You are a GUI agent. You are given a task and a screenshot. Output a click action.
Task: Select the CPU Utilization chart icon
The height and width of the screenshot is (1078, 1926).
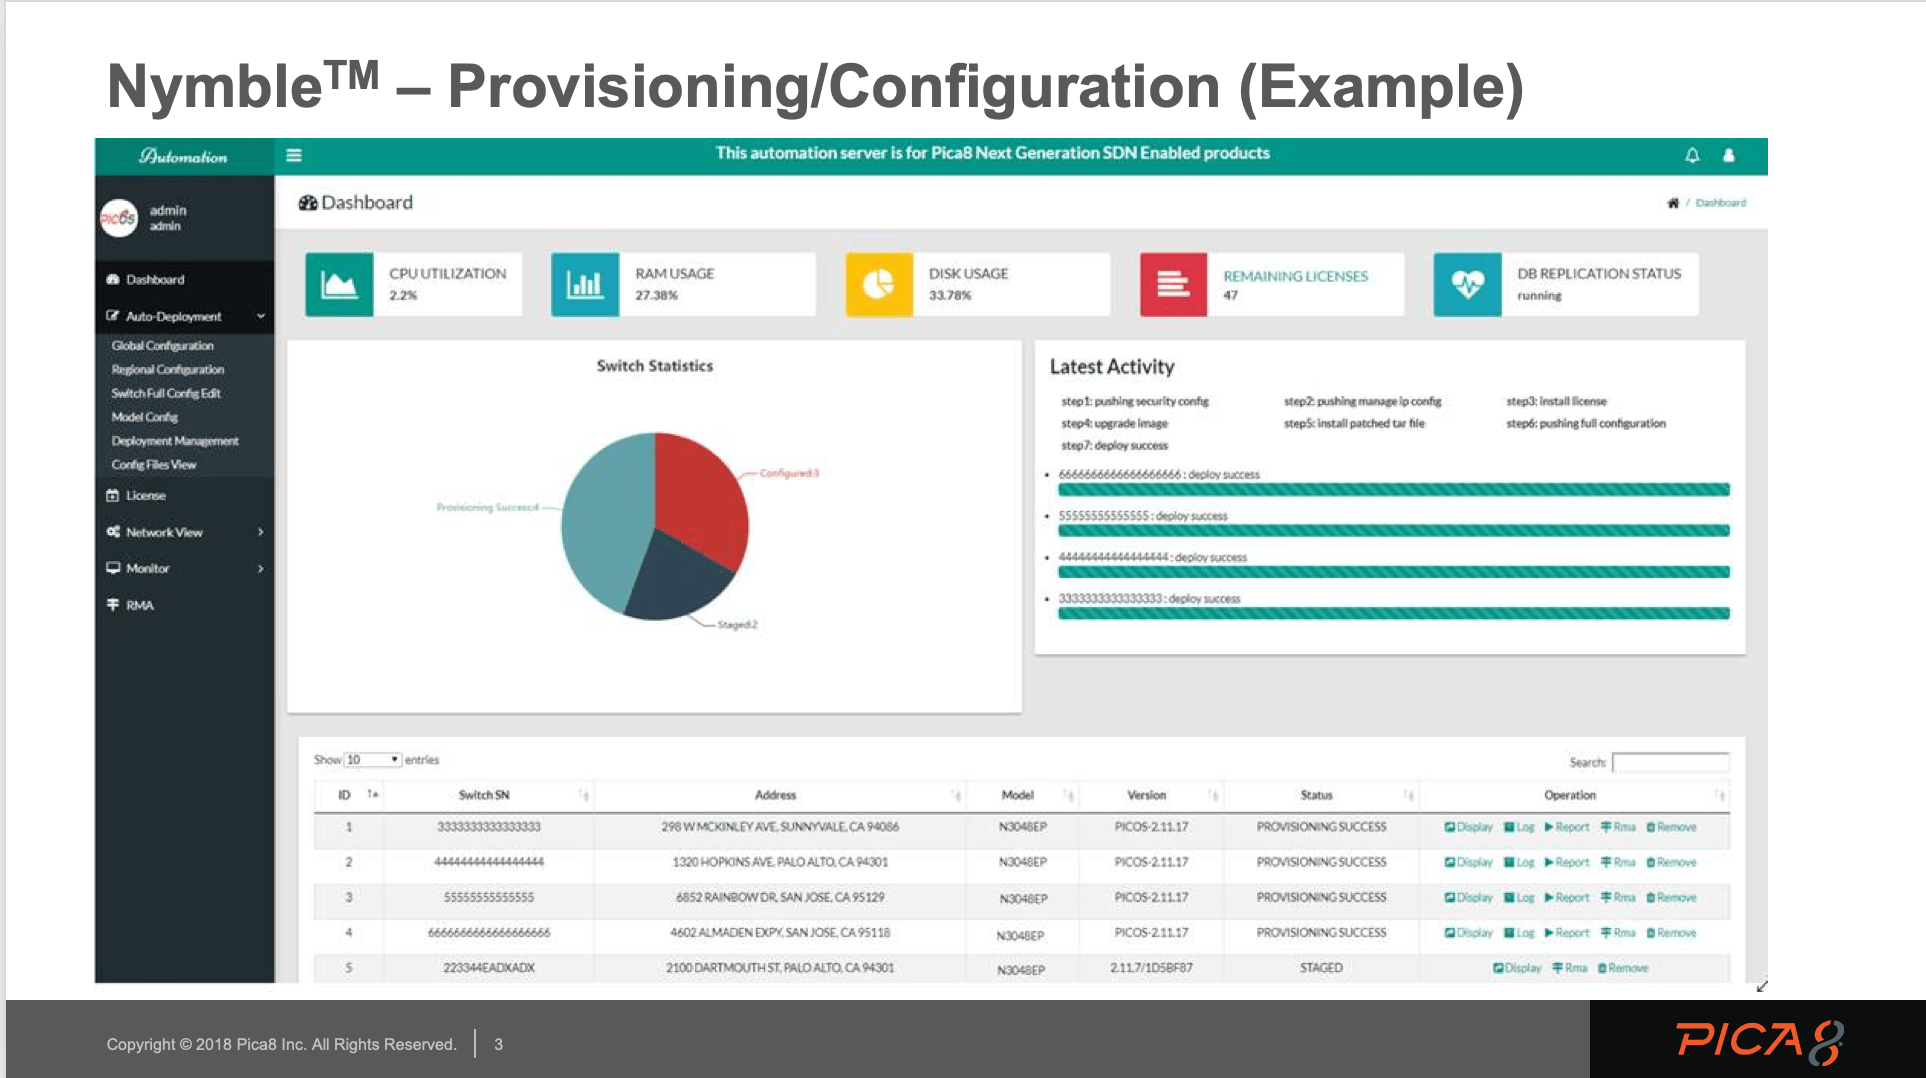[x=339, y=284]
